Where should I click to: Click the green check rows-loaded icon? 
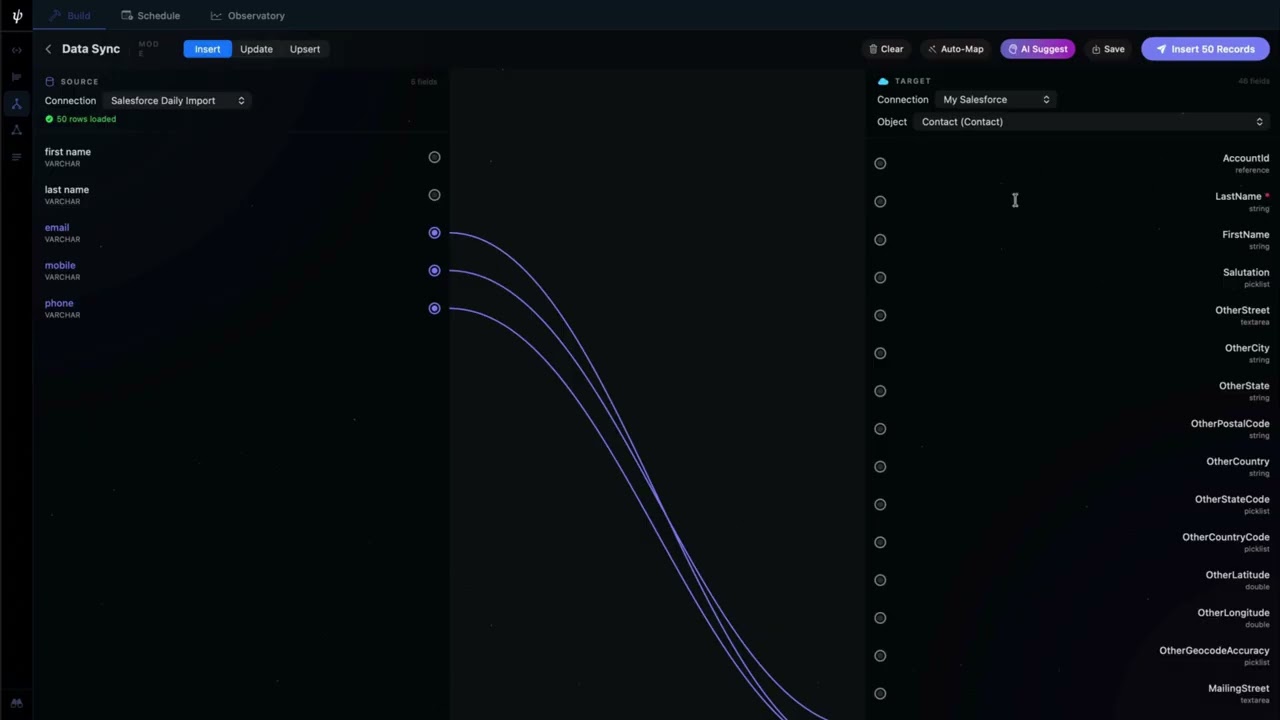[x=49, y=119]
